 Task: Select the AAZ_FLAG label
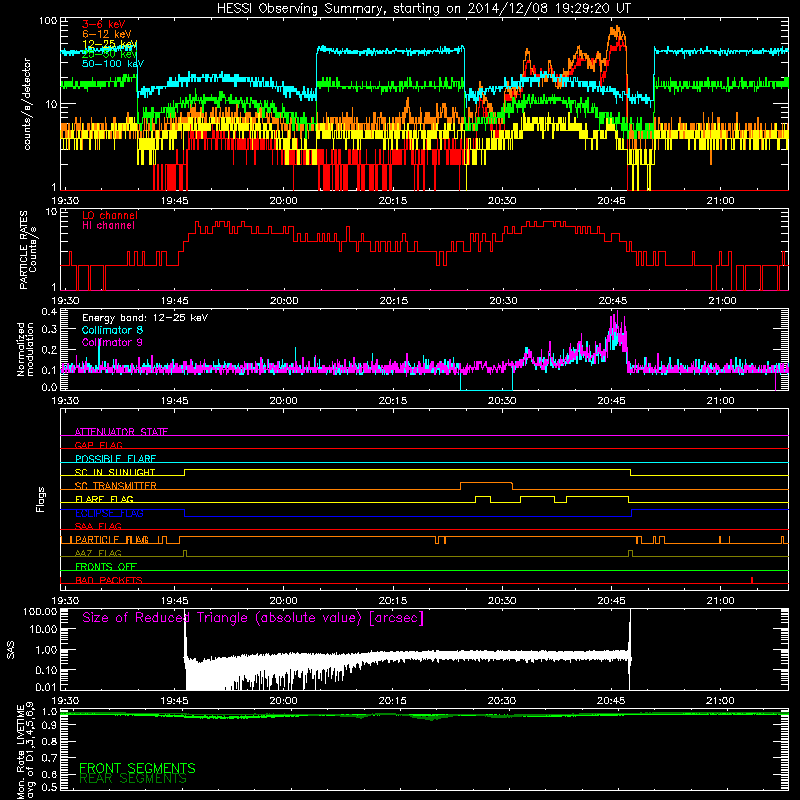98,553
